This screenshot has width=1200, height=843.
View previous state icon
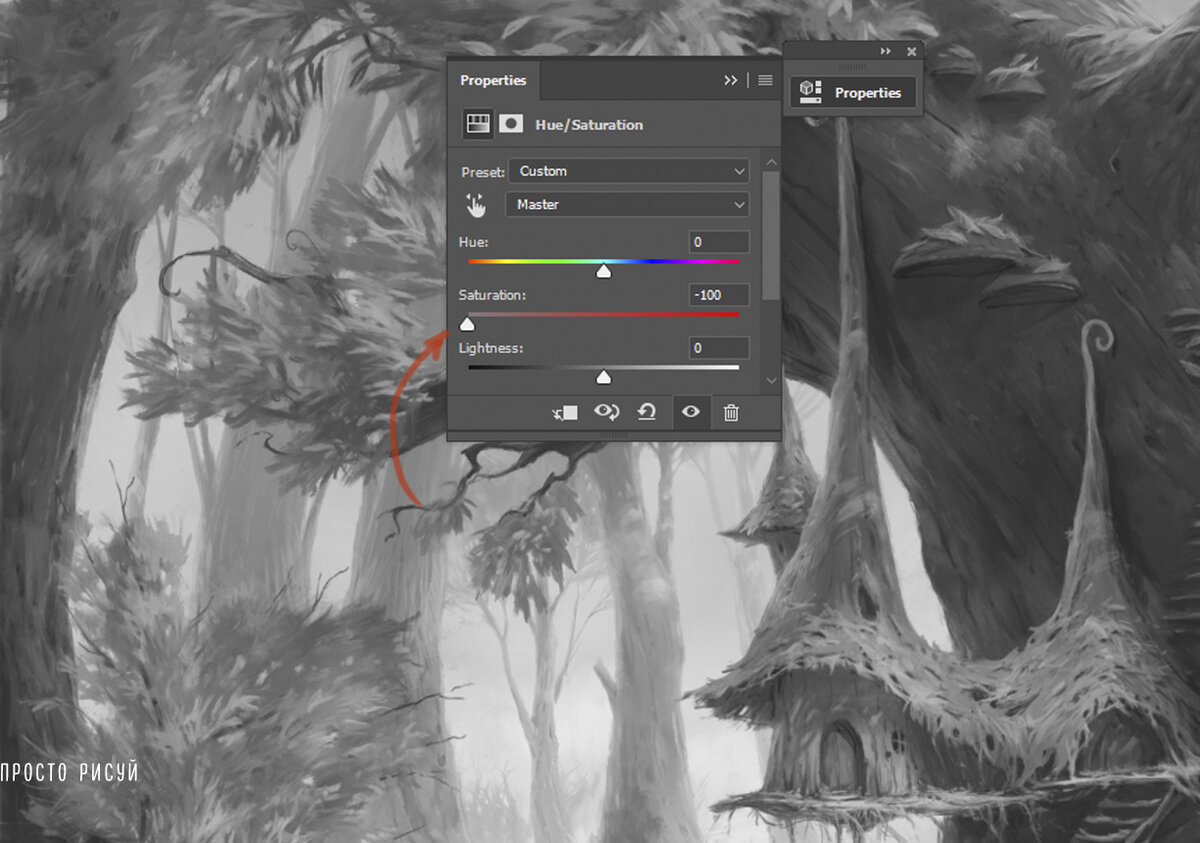tap(606, 412)
